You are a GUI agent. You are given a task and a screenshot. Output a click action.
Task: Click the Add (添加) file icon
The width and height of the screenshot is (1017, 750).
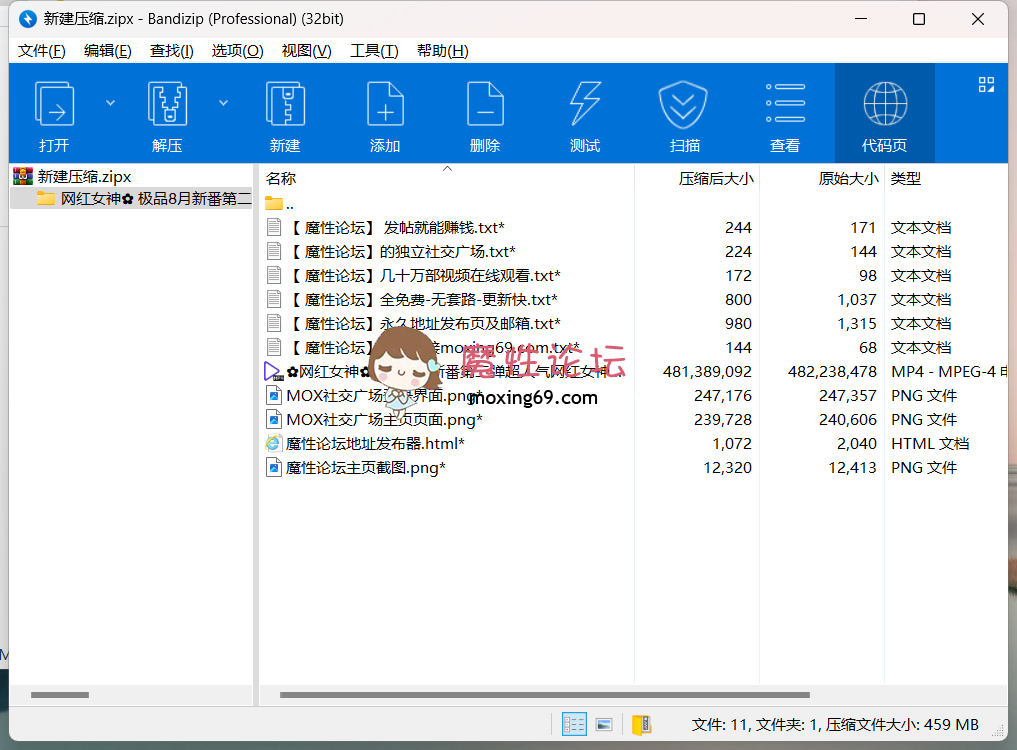click(x=385, y=104)
